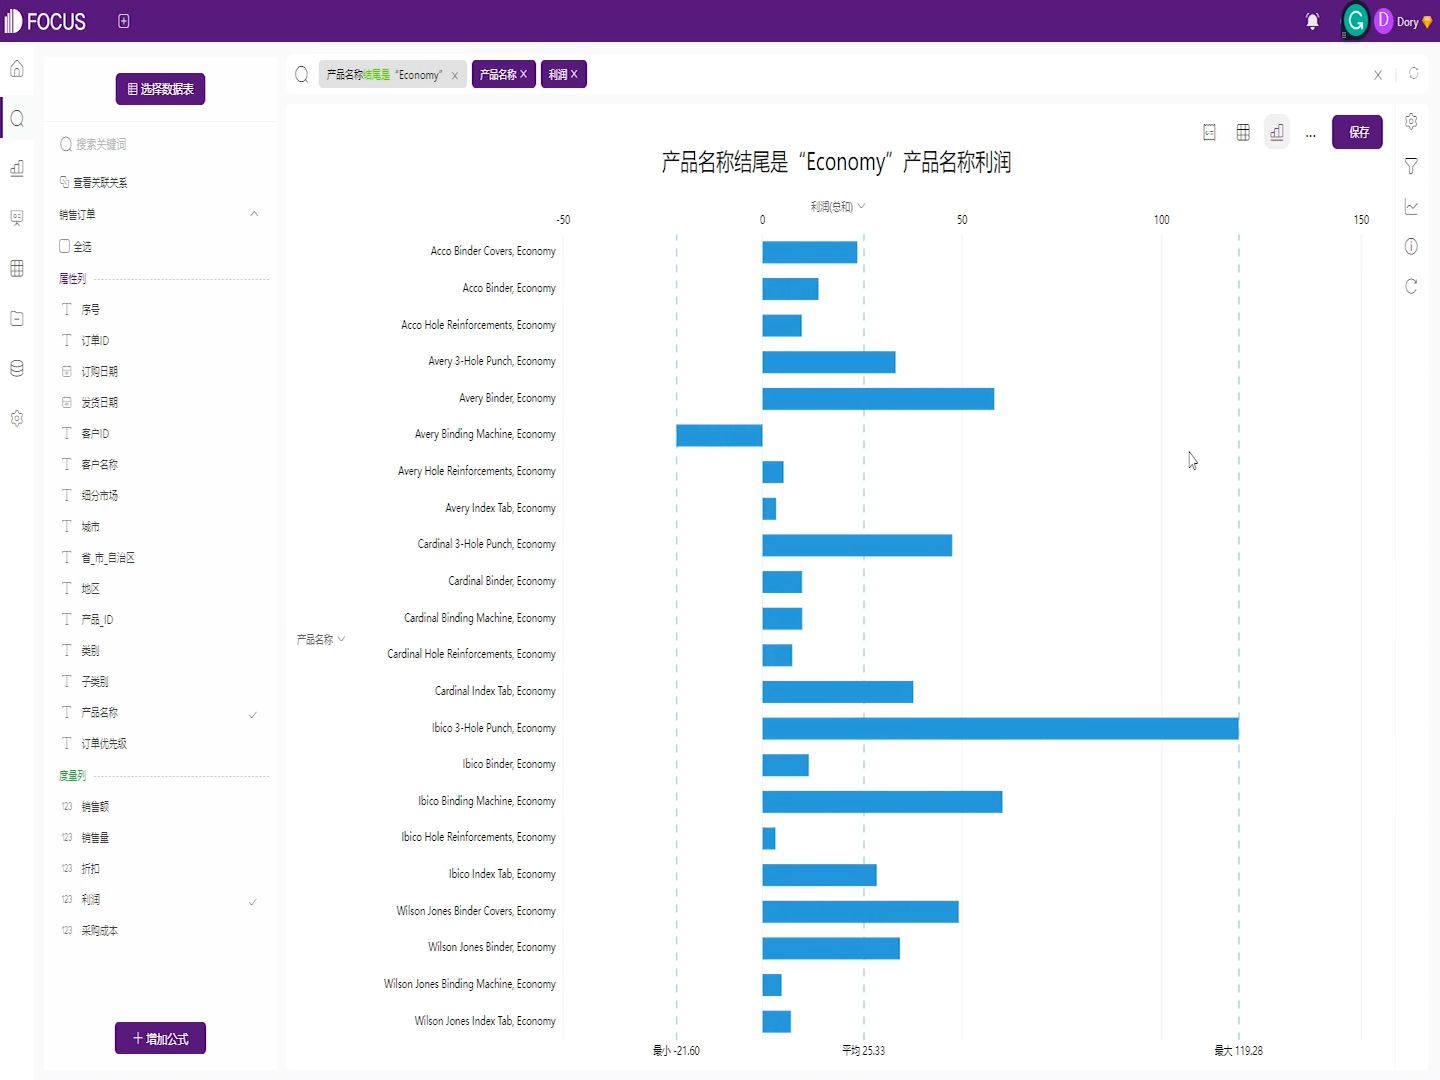1440x1080 pixels.
Task: Add a new tab next to FOCUS logo
Action: tap(124, 21)
